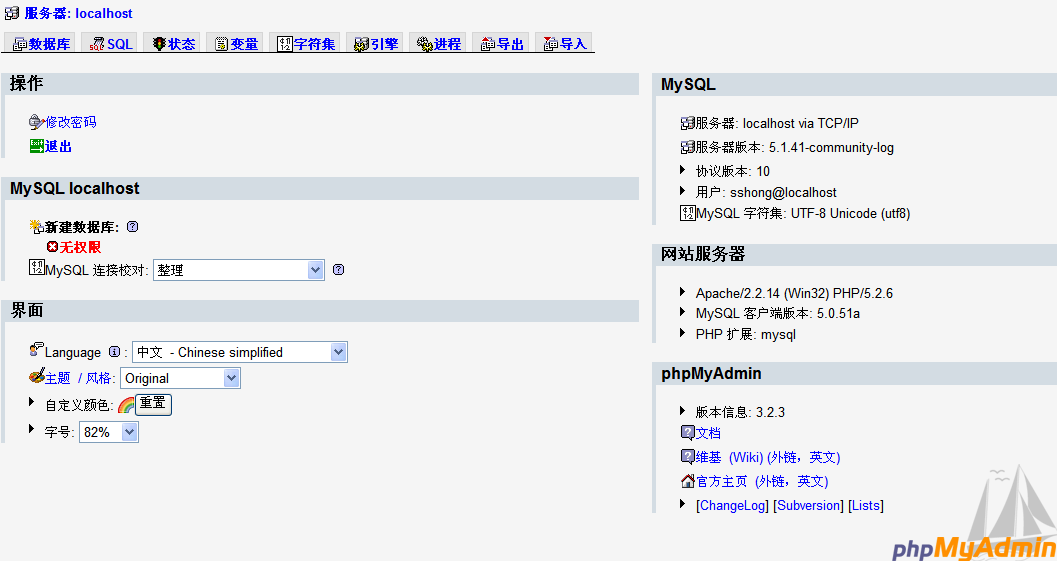The height and width of the screenshot is (561, 1057).
Task: Open the [Lists] link
Action: tap(866, 506)
